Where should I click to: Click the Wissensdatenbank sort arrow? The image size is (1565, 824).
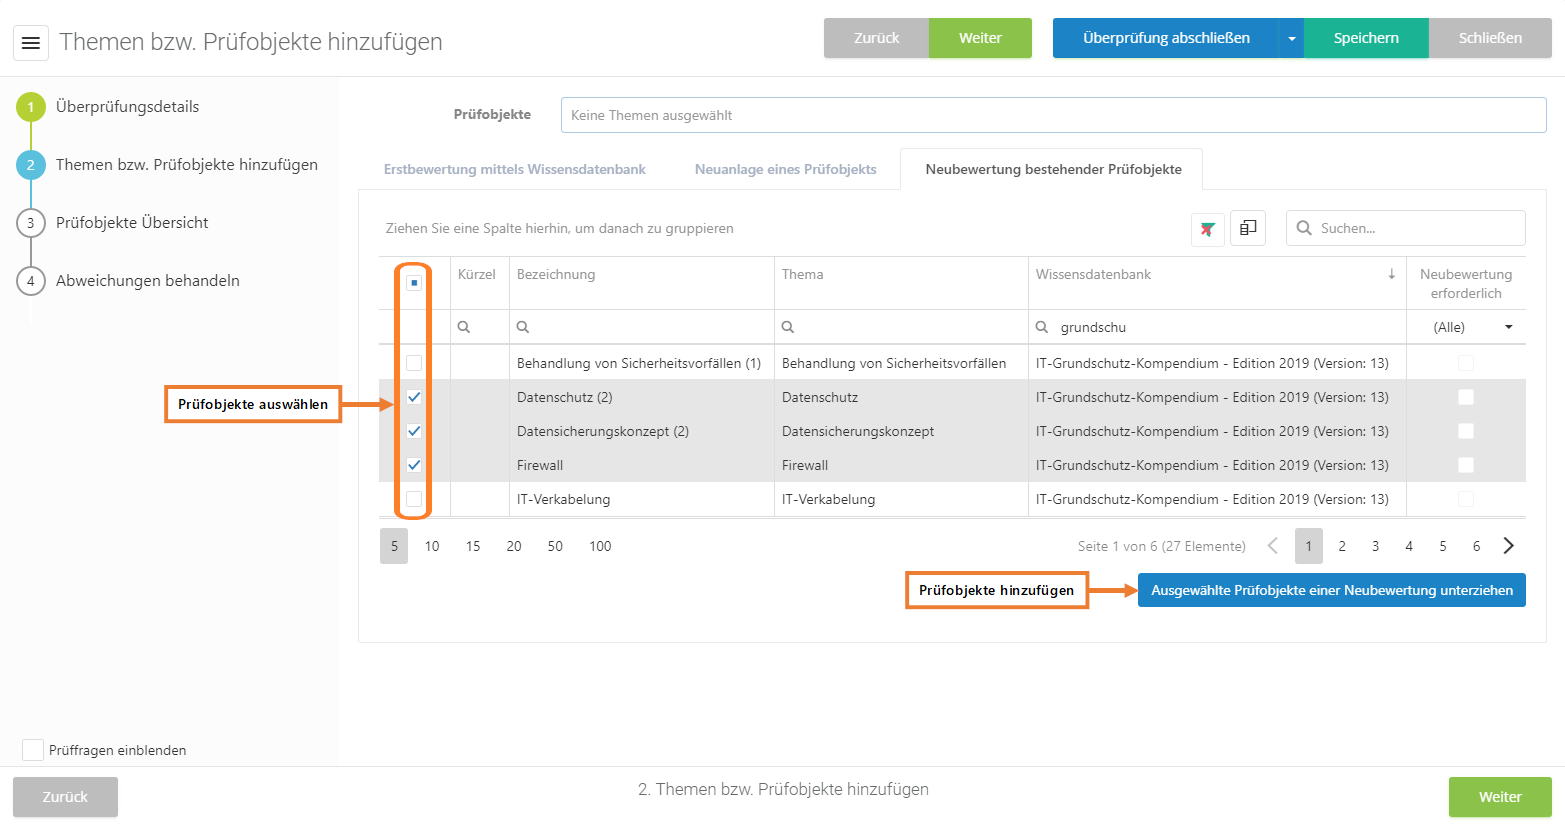1391,274
